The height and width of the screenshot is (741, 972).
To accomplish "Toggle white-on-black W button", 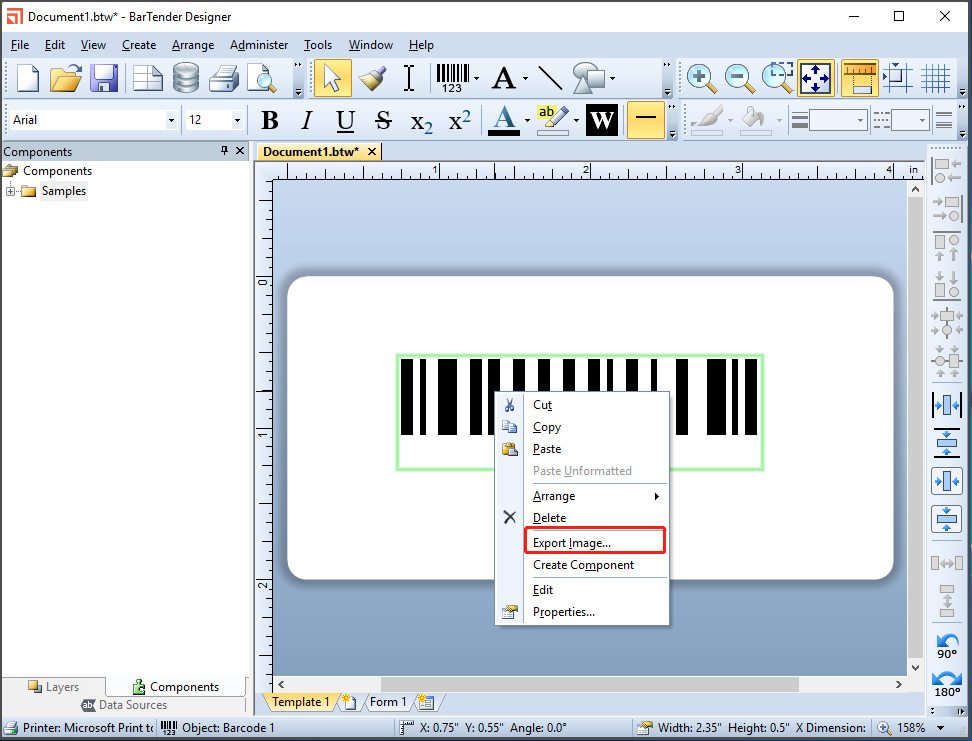I will click(x=602, y=120).
